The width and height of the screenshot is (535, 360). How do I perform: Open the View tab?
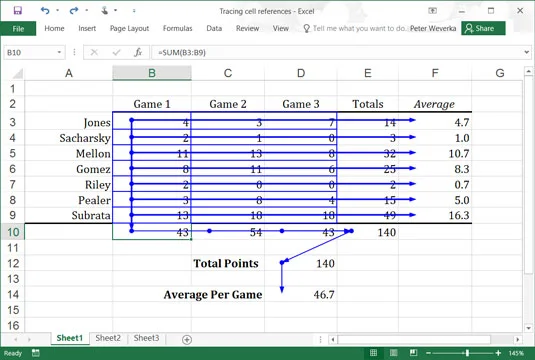tap(280, 28)
